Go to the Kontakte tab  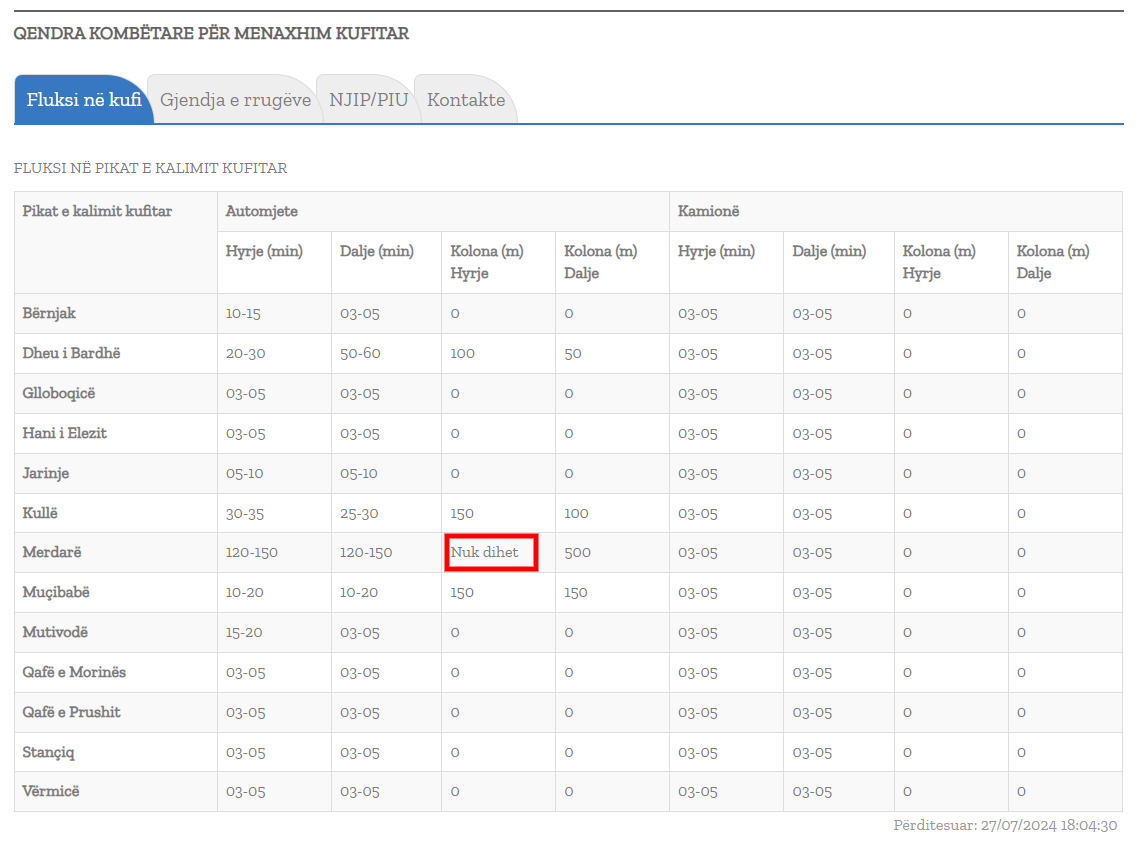[x=466, y=99]
